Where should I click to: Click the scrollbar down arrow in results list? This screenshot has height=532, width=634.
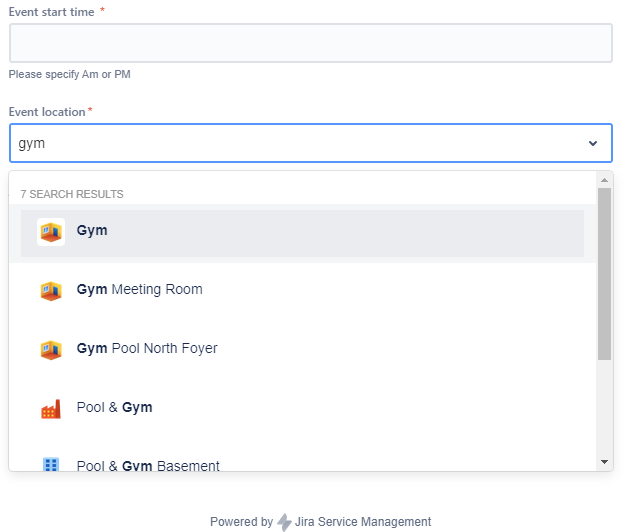point(604,462)
